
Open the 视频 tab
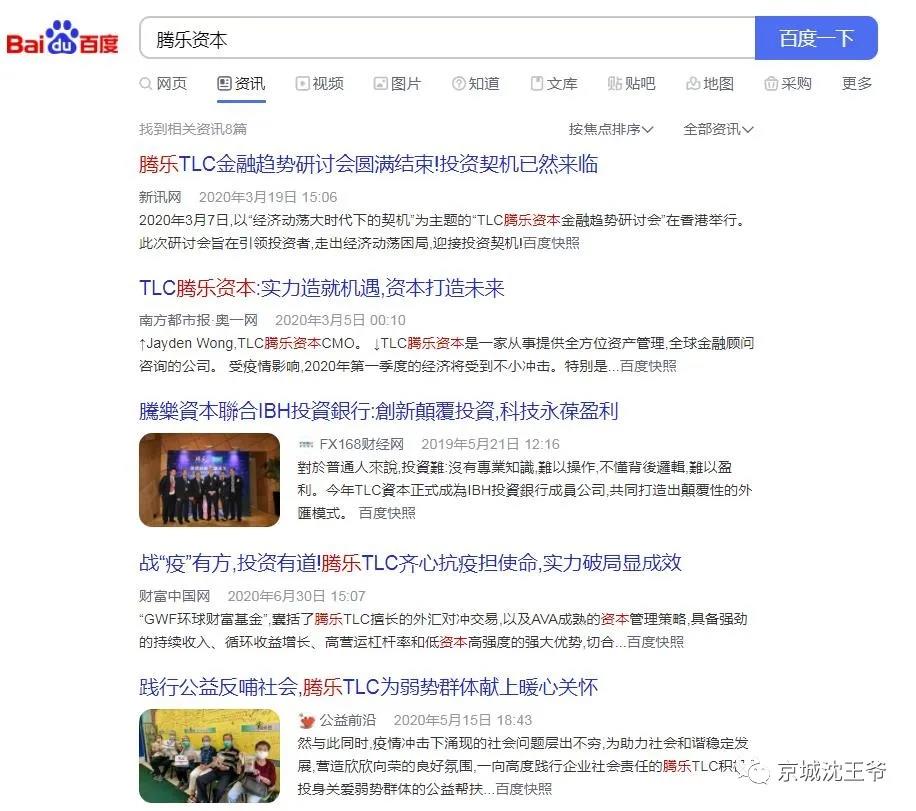click(320, 84)
